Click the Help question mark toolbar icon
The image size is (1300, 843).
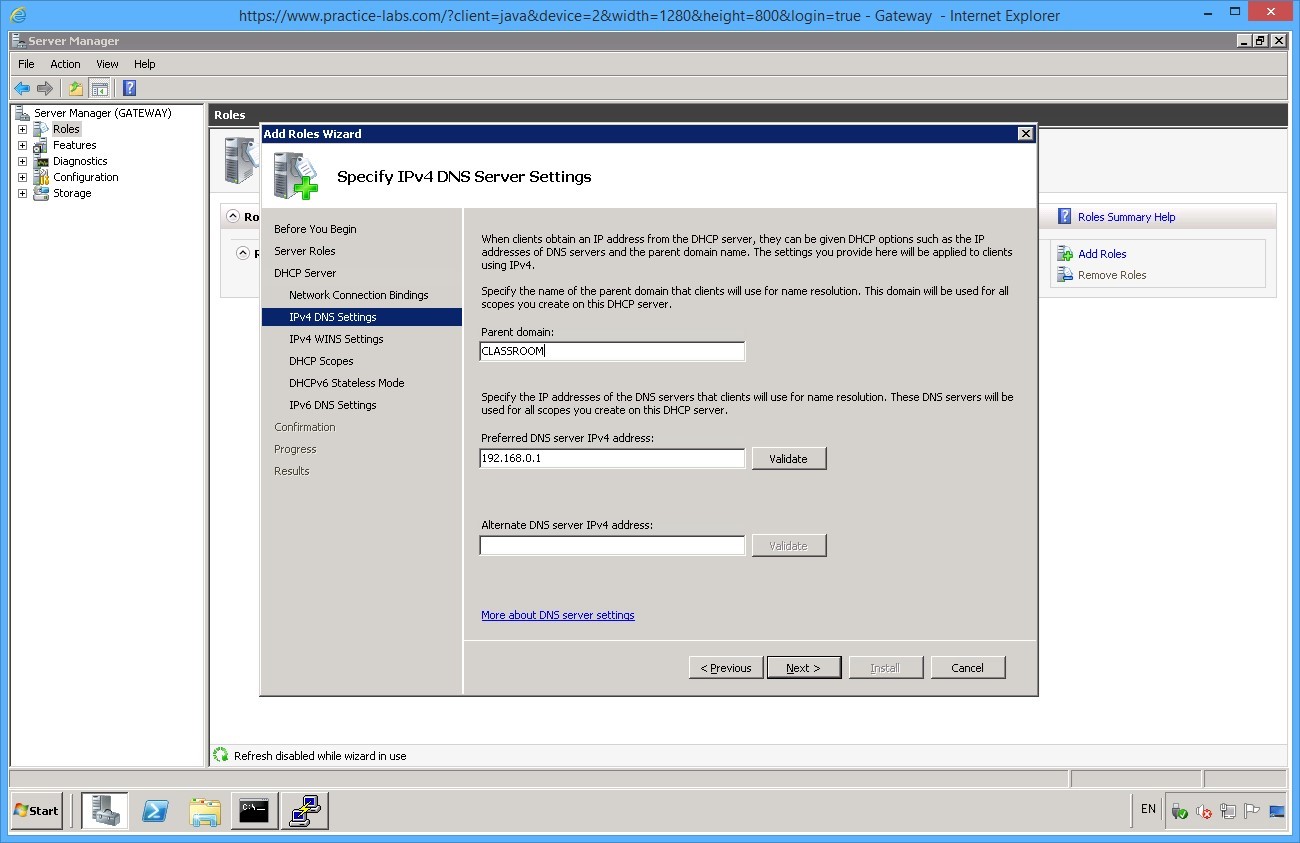[x=129, y=88]
